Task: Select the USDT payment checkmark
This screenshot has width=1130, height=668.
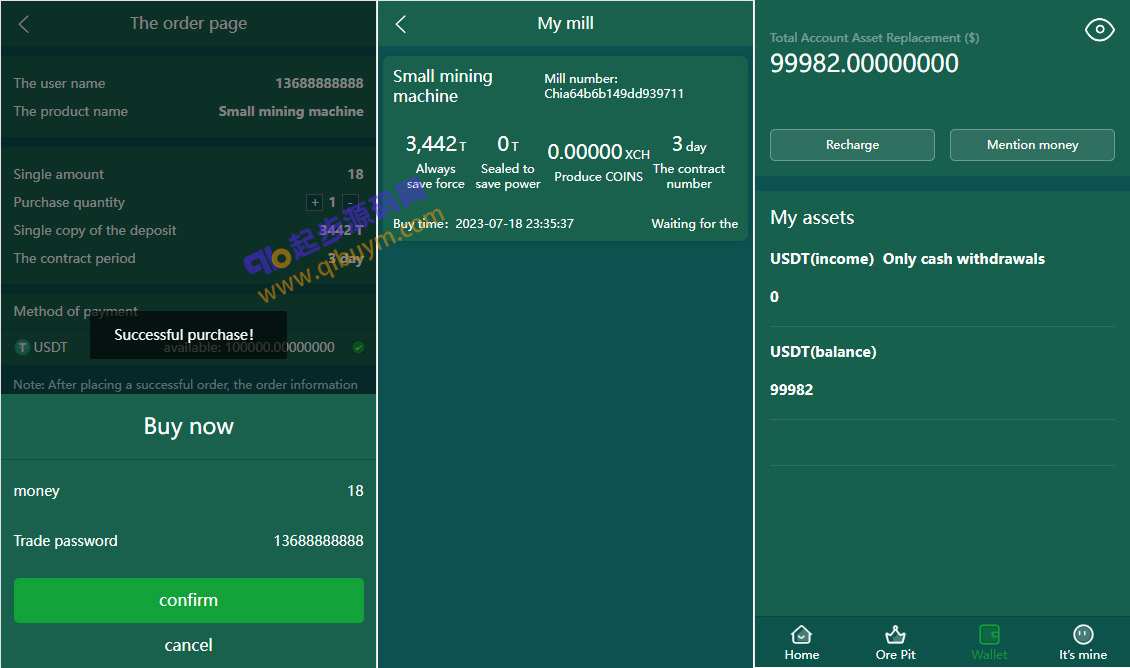Action: [358, 347]
